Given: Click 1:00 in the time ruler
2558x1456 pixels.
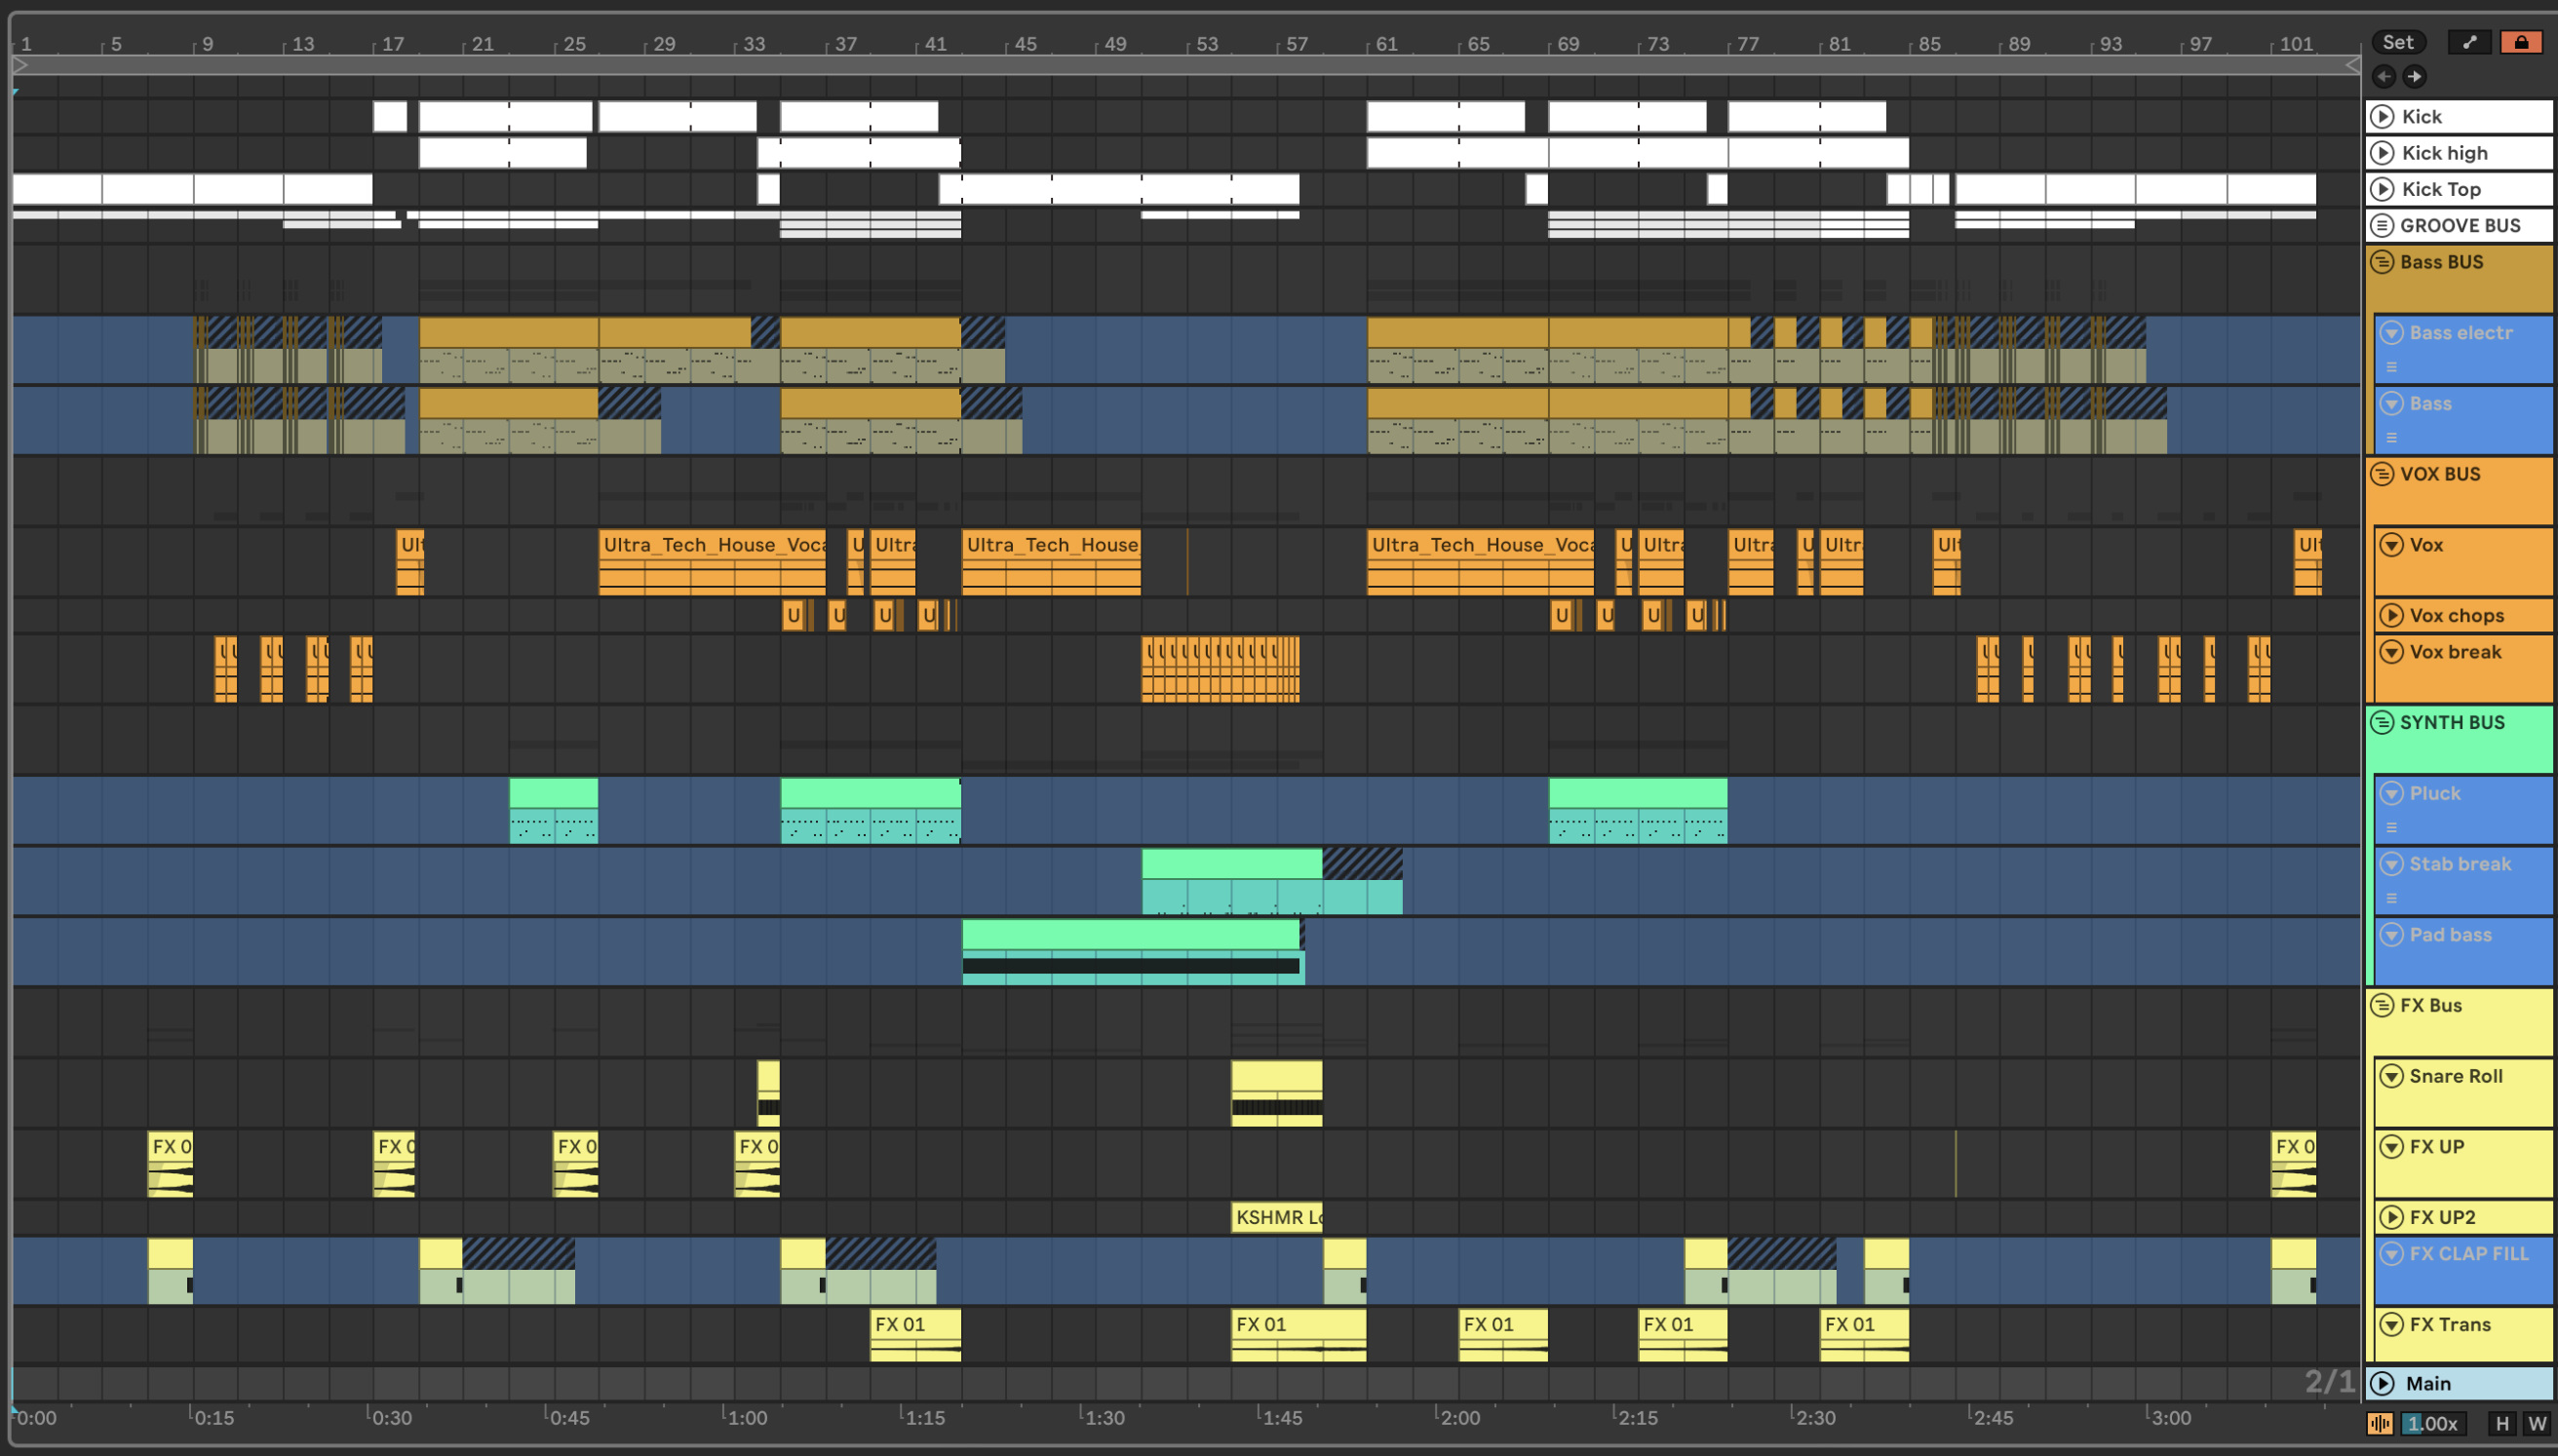Looking at the screenshot, I should coord(747,1417).
